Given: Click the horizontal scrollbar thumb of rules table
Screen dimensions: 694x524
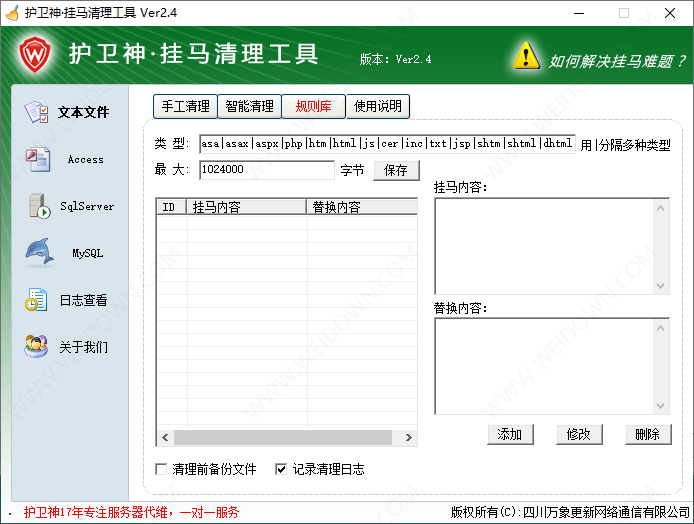Looking at the screenshot, I should [283, 438].
